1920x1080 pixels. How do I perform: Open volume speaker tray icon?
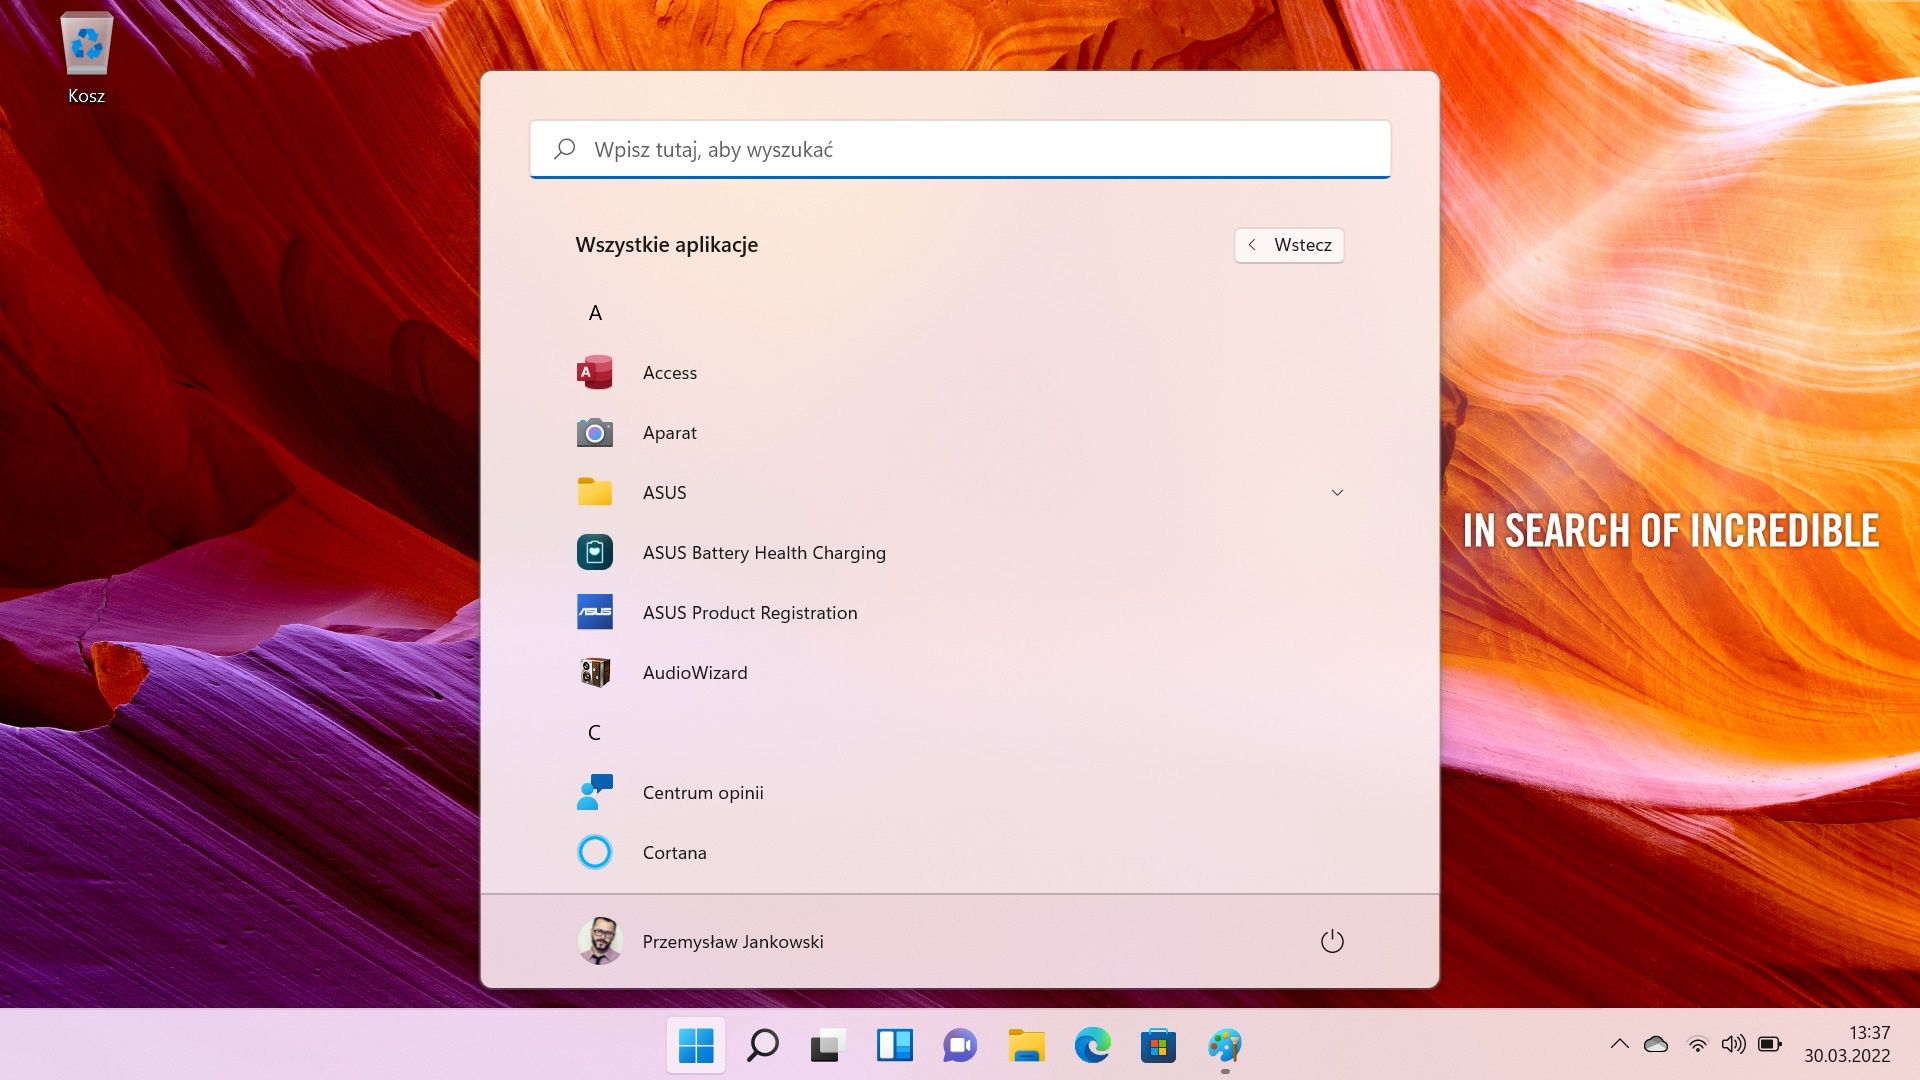[x=1733, y=1044]
